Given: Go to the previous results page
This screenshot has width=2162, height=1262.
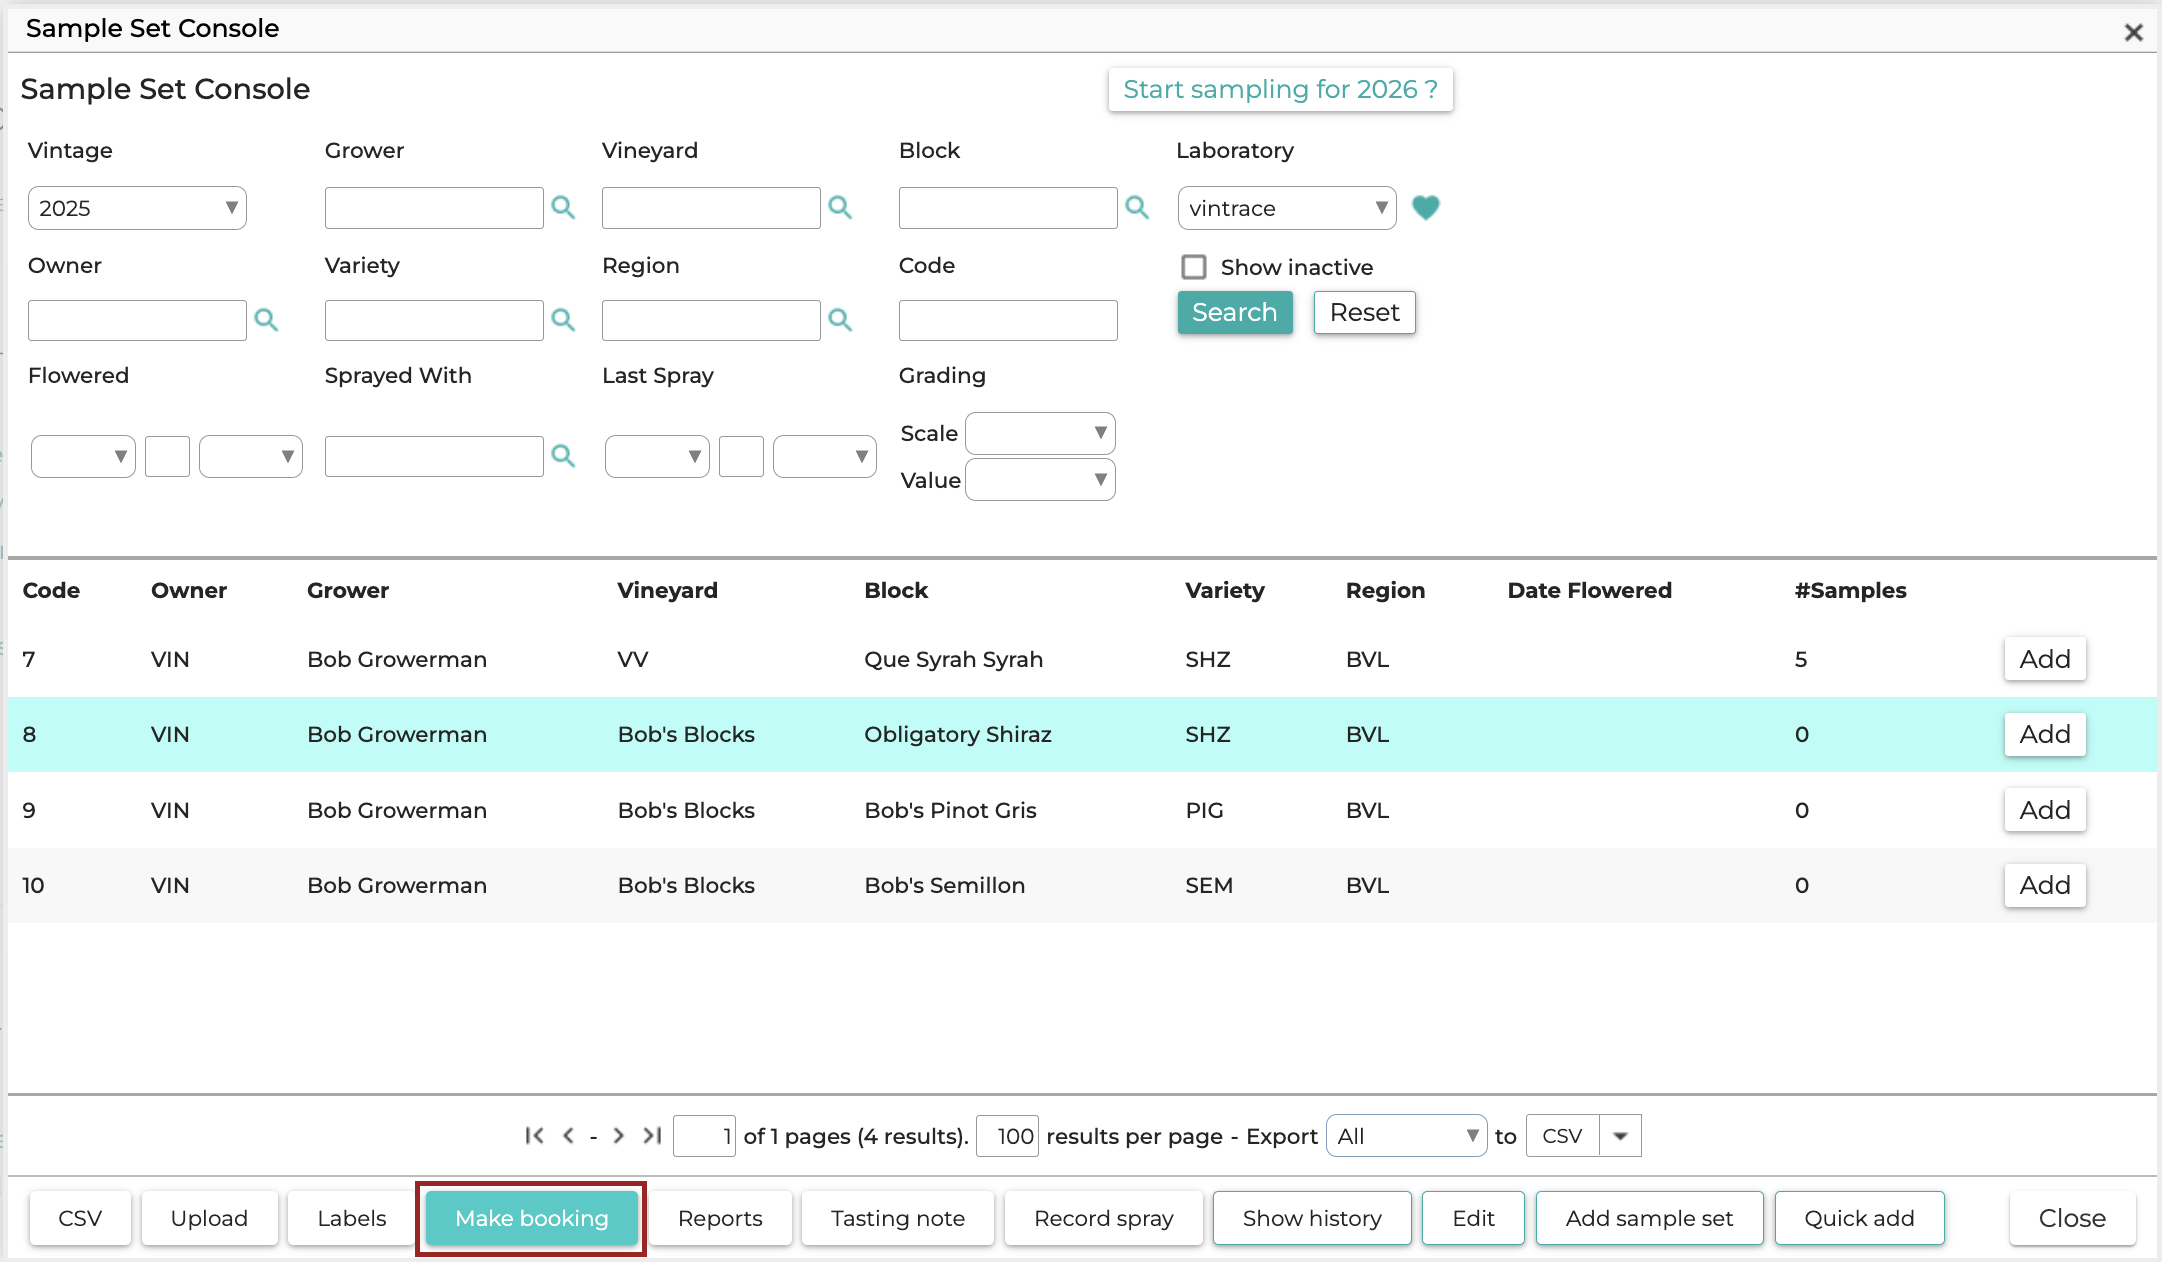Looking at the screenshot, I should (568, 1135).
